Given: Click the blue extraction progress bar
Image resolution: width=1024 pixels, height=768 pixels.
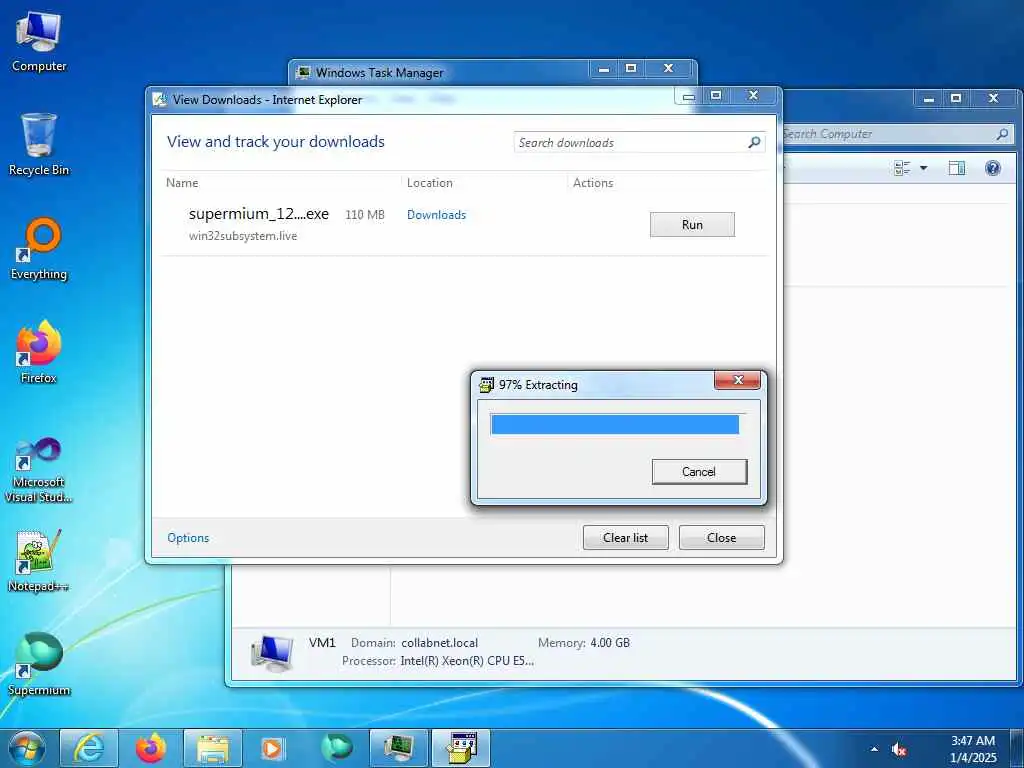Looking at the screenshot, I should (615, 424).
